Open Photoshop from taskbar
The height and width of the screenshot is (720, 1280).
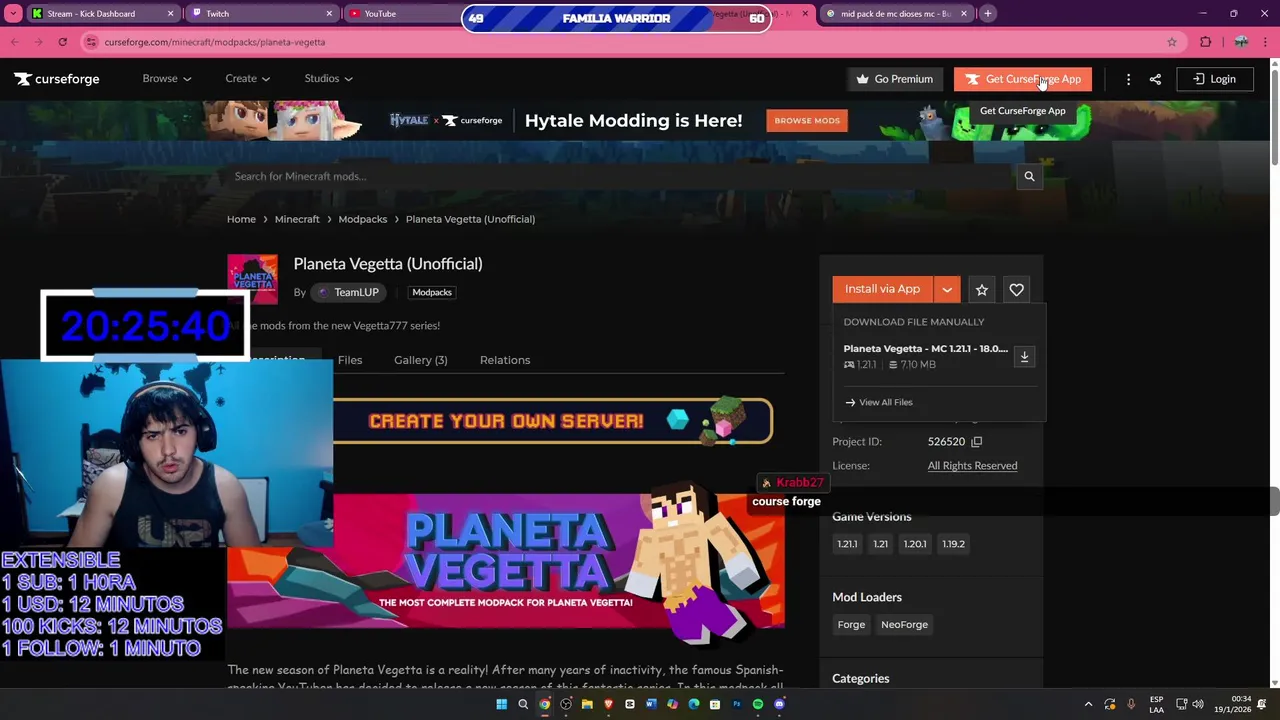tap(737, 704)
